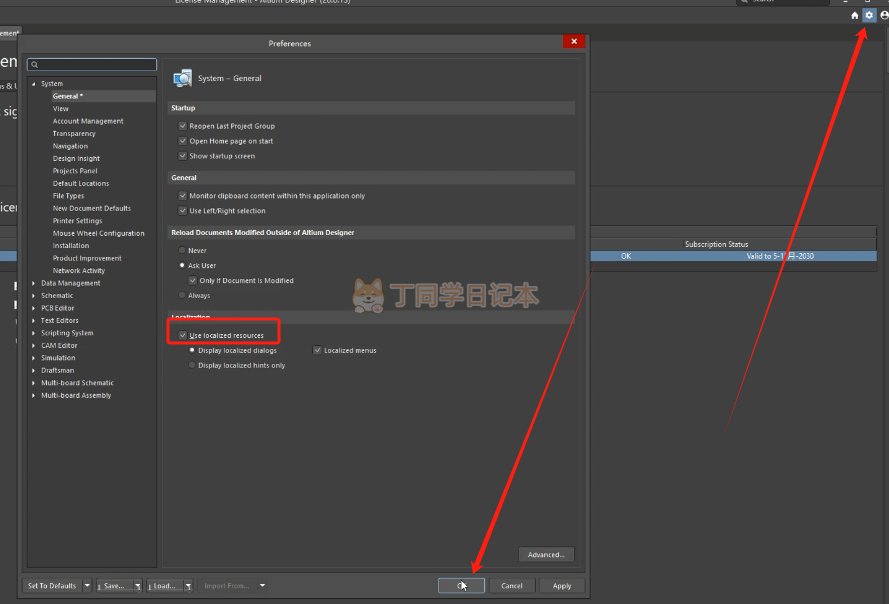Open the Import From dropdown
The height and width of the screenshot is (604, 889).
click(x=262, y=586)
